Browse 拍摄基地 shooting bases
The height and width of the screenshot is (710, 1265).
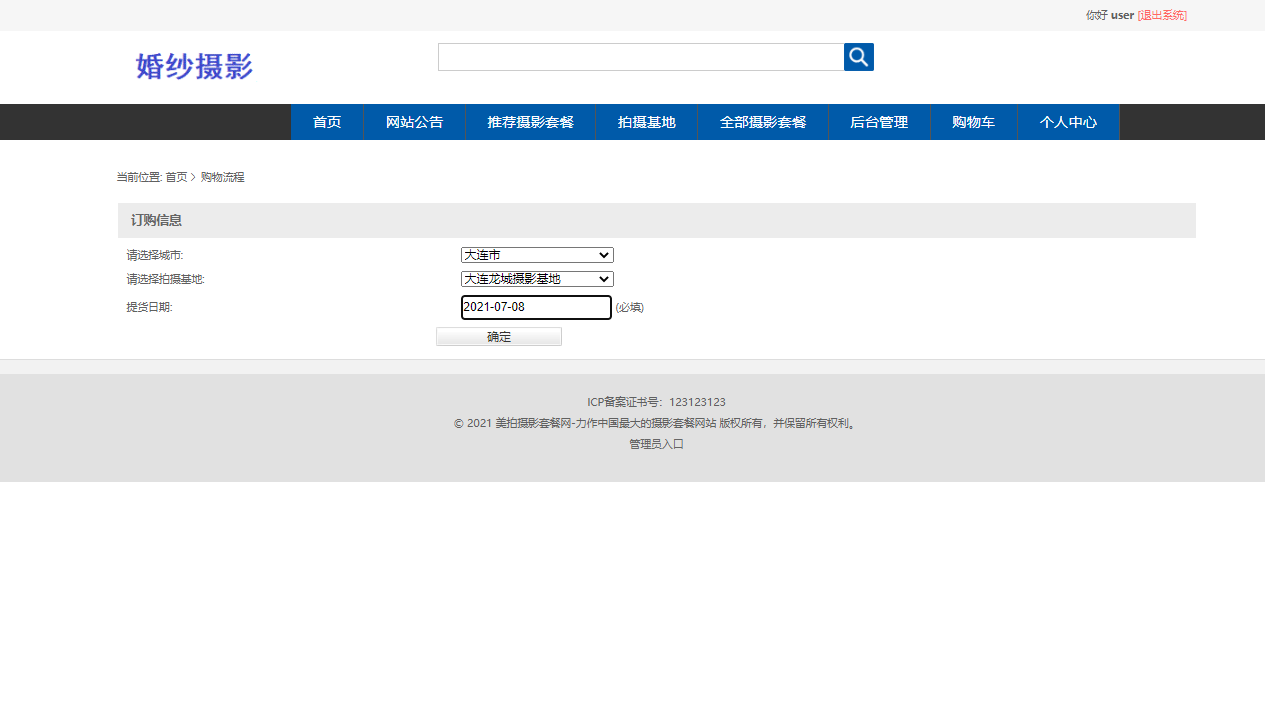[x=646, y=121]
